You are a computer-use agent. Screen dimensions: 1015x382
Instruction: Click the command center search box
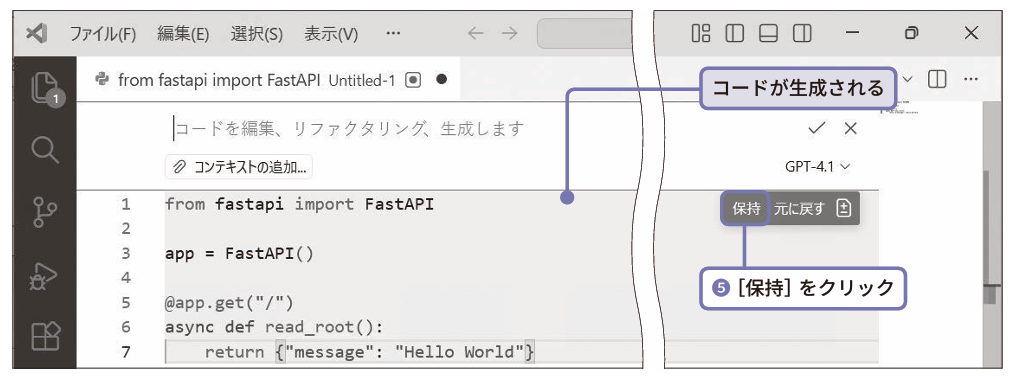(x=584, y=33)
